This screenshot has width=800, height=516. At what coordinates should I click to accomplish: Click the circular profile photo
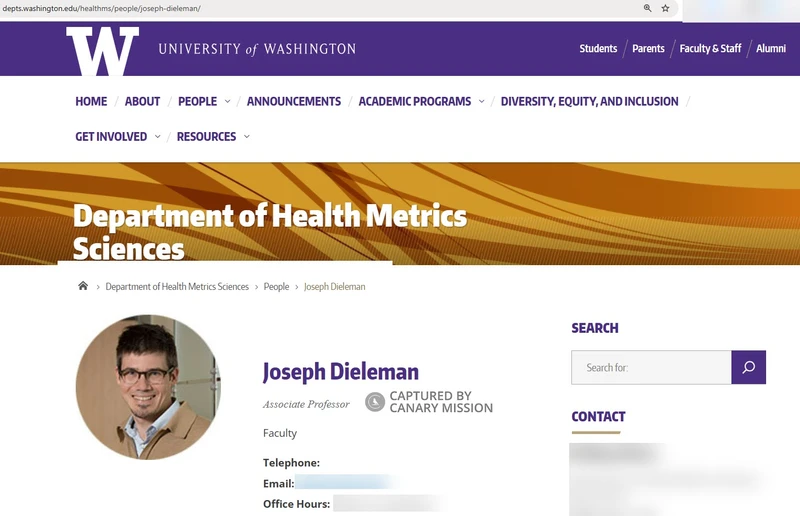pos(148,387)
